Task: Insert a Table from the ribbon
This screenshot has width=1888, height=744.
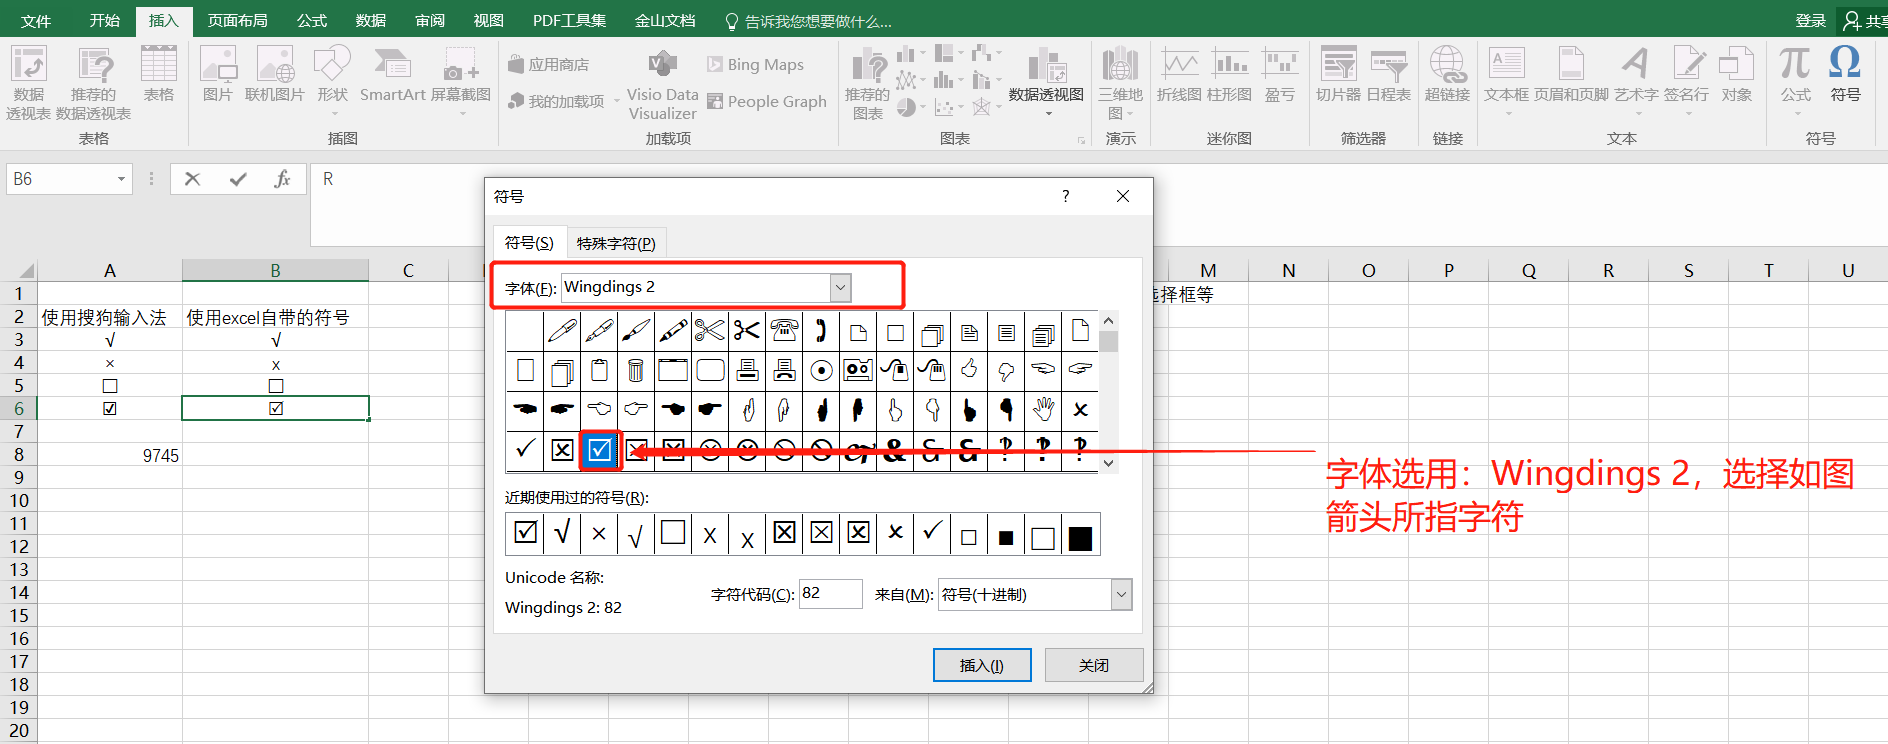Action: pos(158,75)
